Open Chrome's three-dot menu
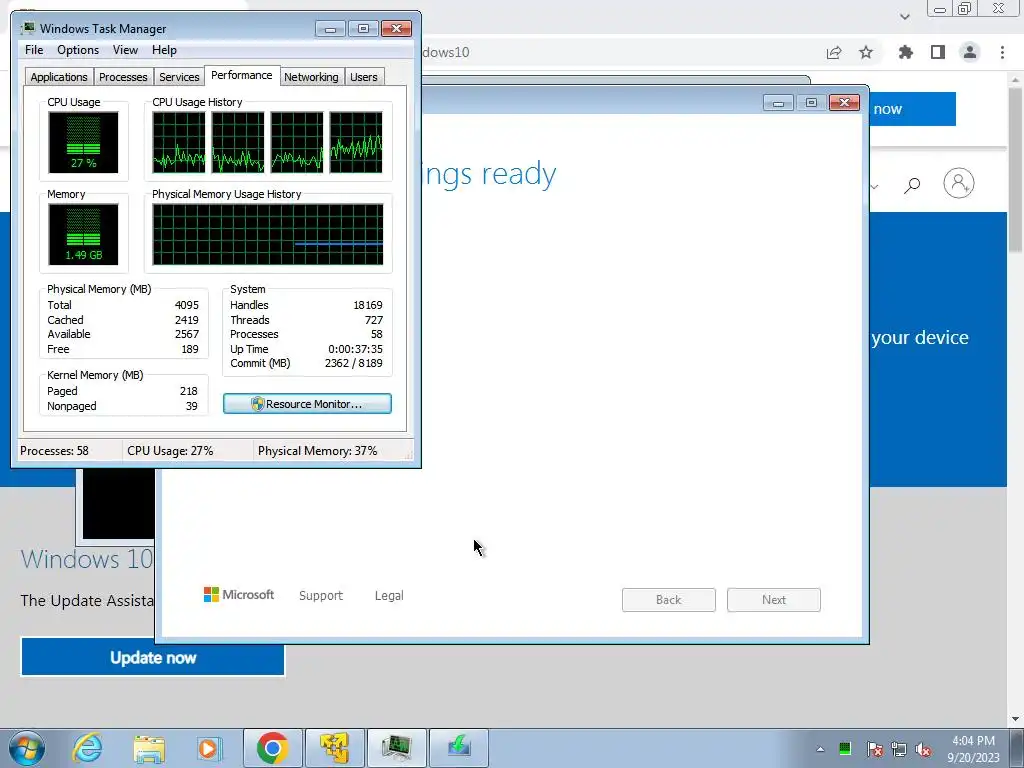Screen dimensions: 1024x768 click(1002, 52)
